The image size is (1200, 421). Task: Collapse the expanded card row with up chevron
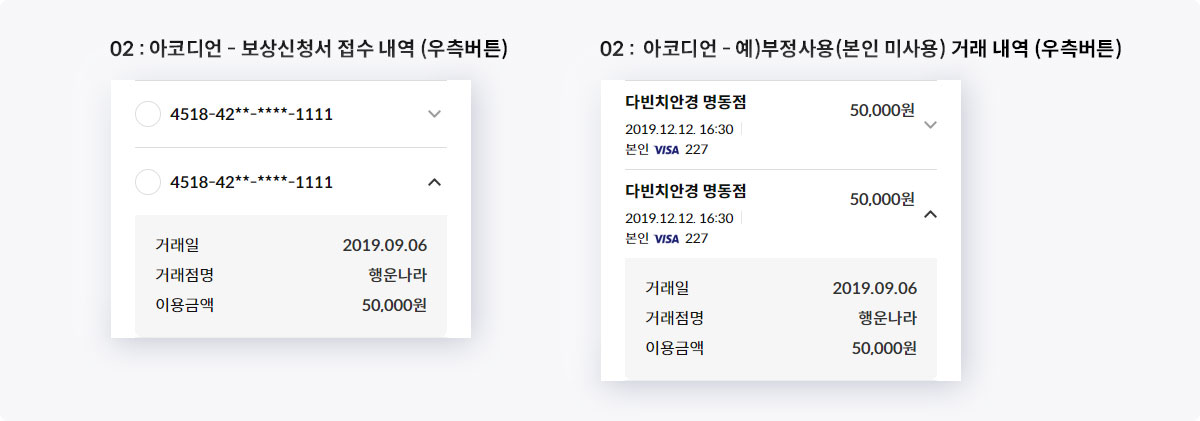click(434, 182)
